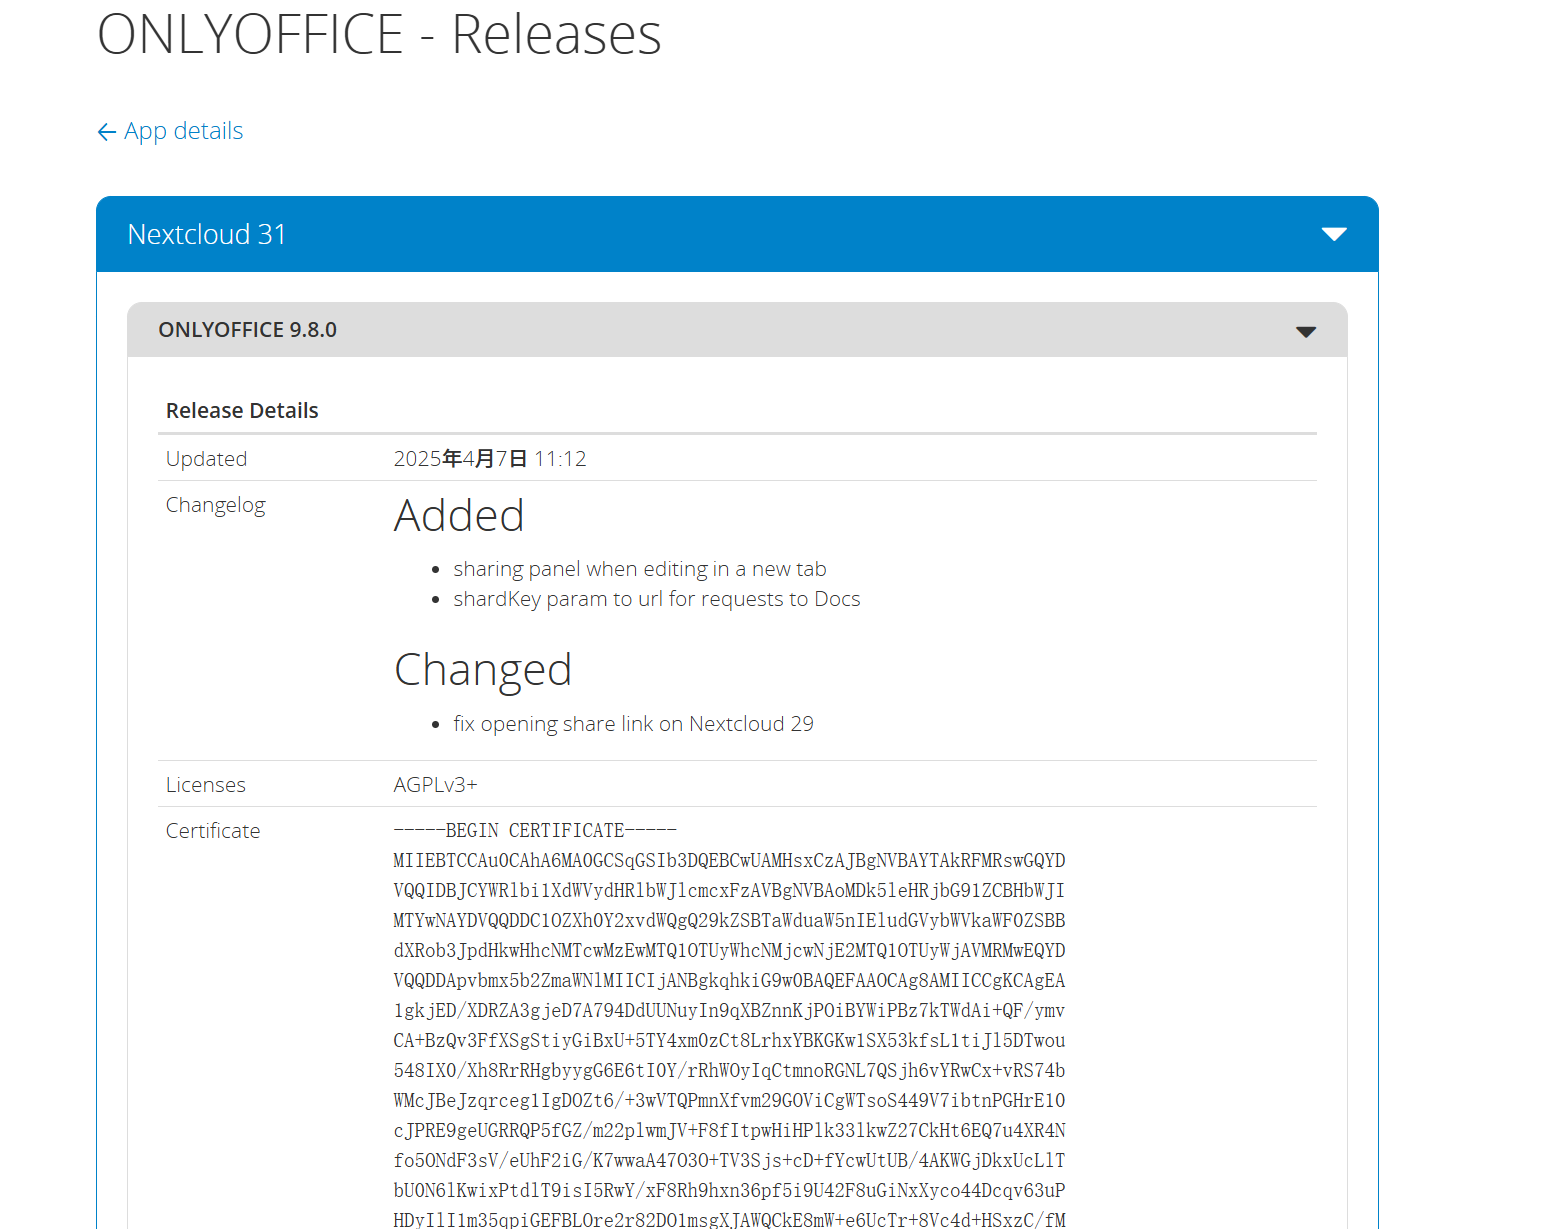Click certificate line starting with 1gkjED/XDRZA3
The height and width of the screenshot is (1229, 1558).
pos(729,1011)
